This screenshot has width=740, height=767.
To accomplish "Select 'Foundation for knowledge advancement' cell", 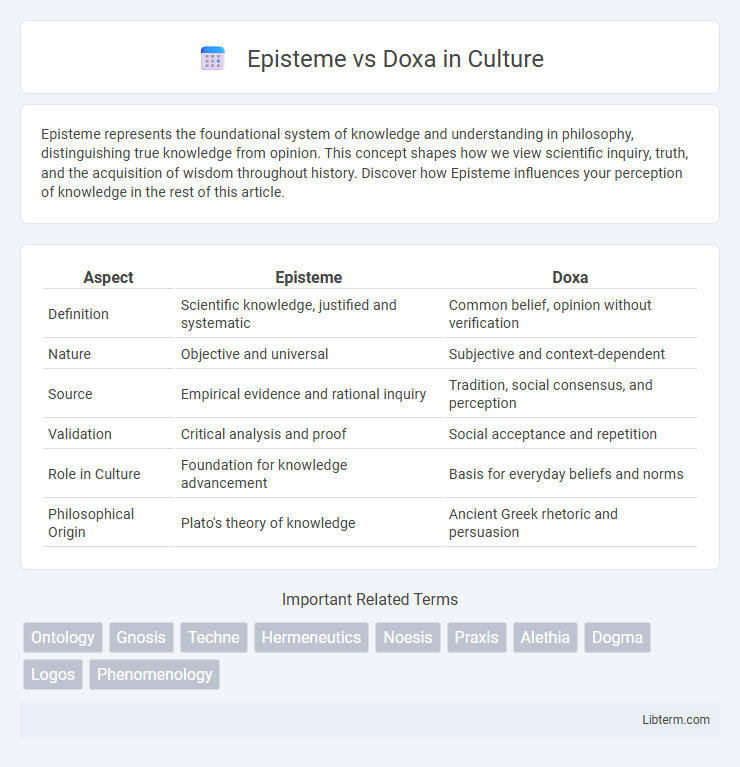I will [309, 474].
